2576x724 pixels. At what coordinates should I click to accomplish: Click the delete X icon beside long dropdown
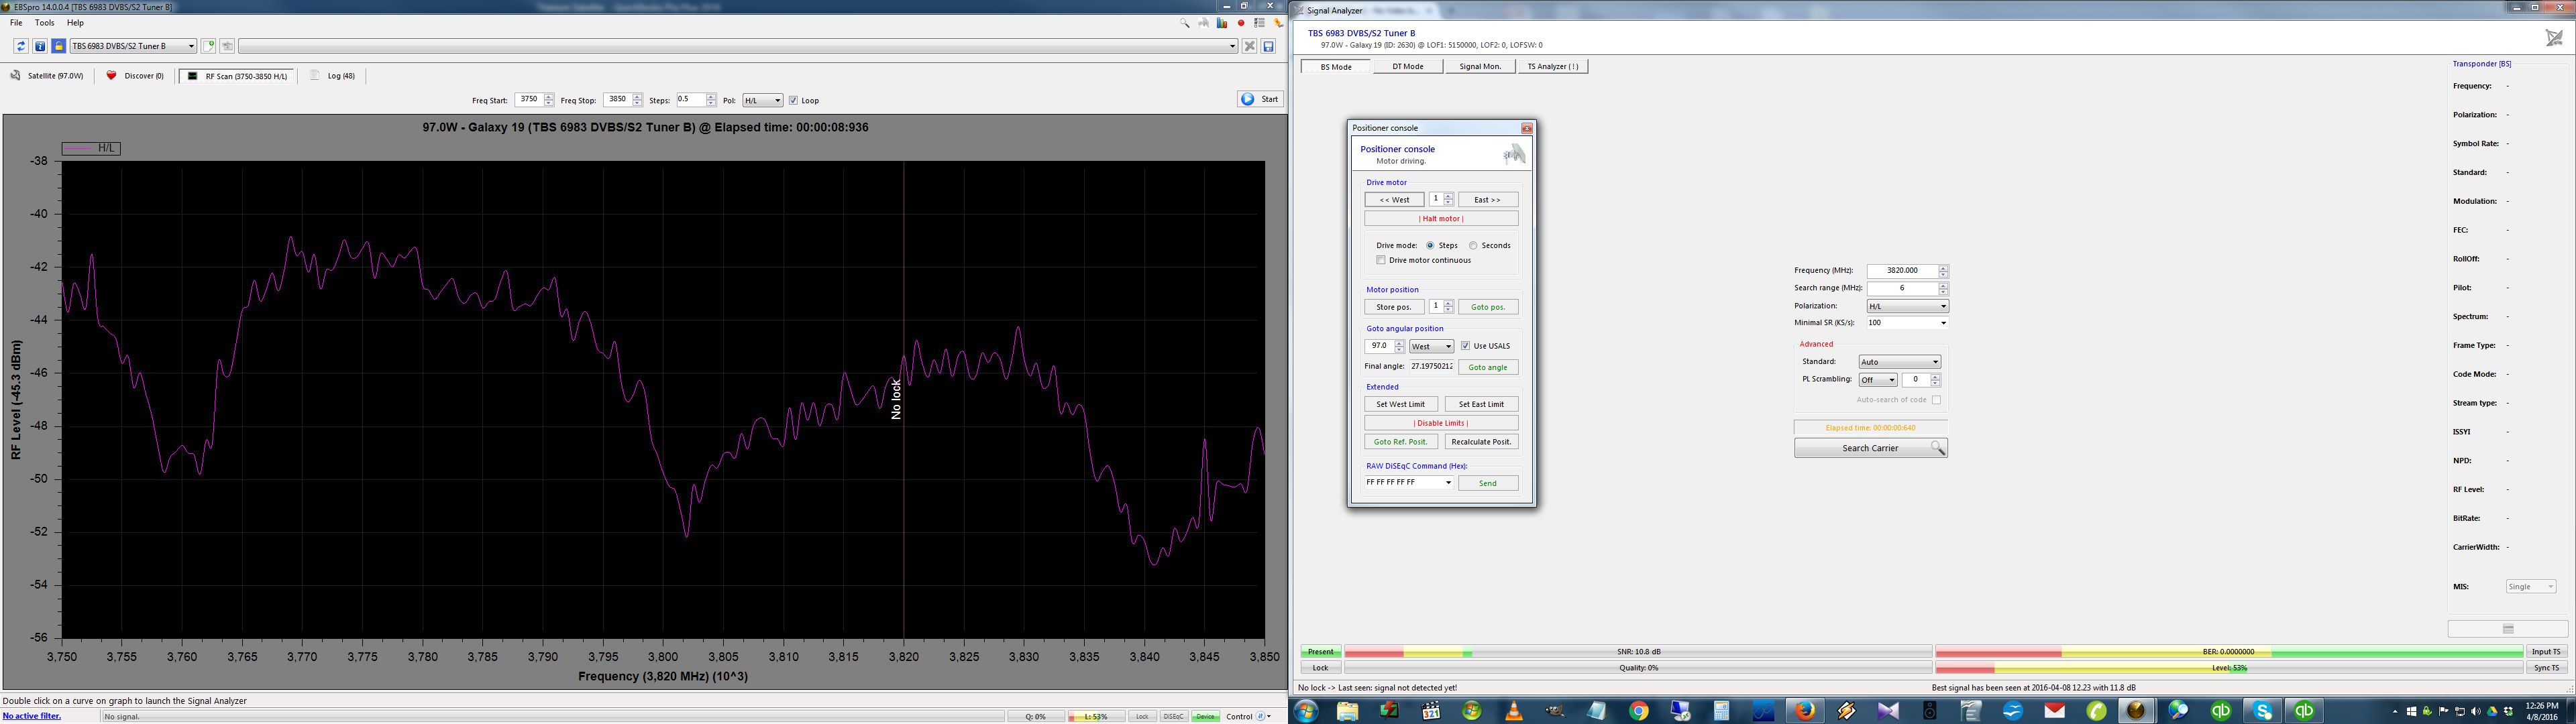[x=1249, y=46]
